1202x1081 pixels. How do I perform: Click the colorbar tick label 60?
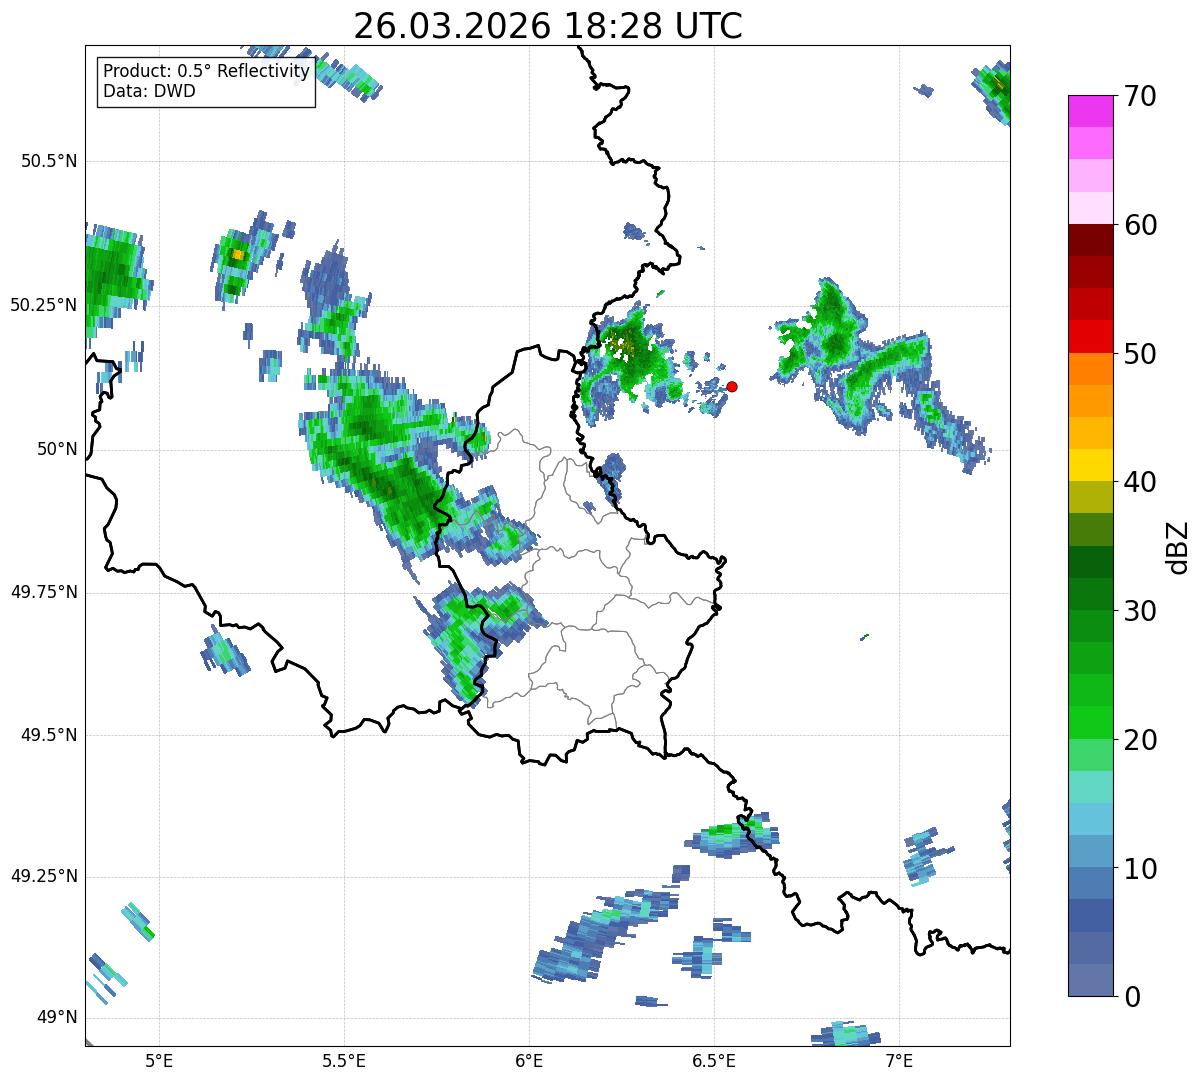1139,225
